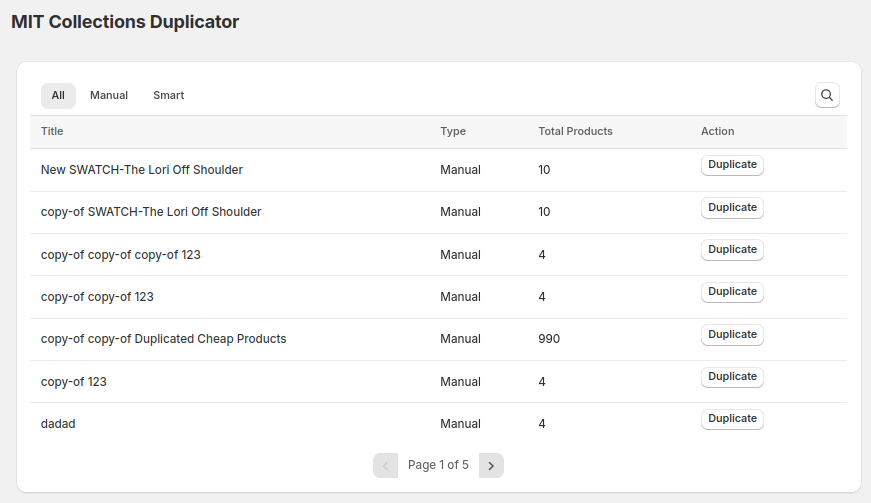Select title copy-of SWATCH-The Lori Off Shoulder

[x=151, y=212]
